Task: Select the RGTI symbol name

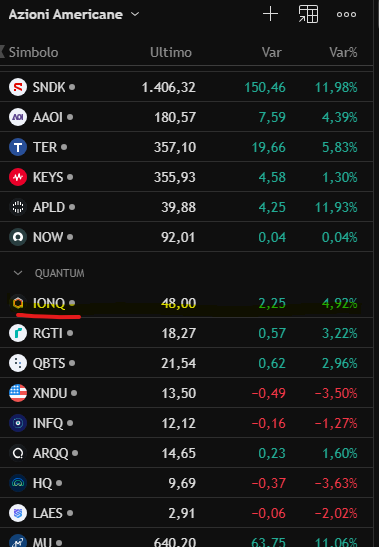Action: 48,333
